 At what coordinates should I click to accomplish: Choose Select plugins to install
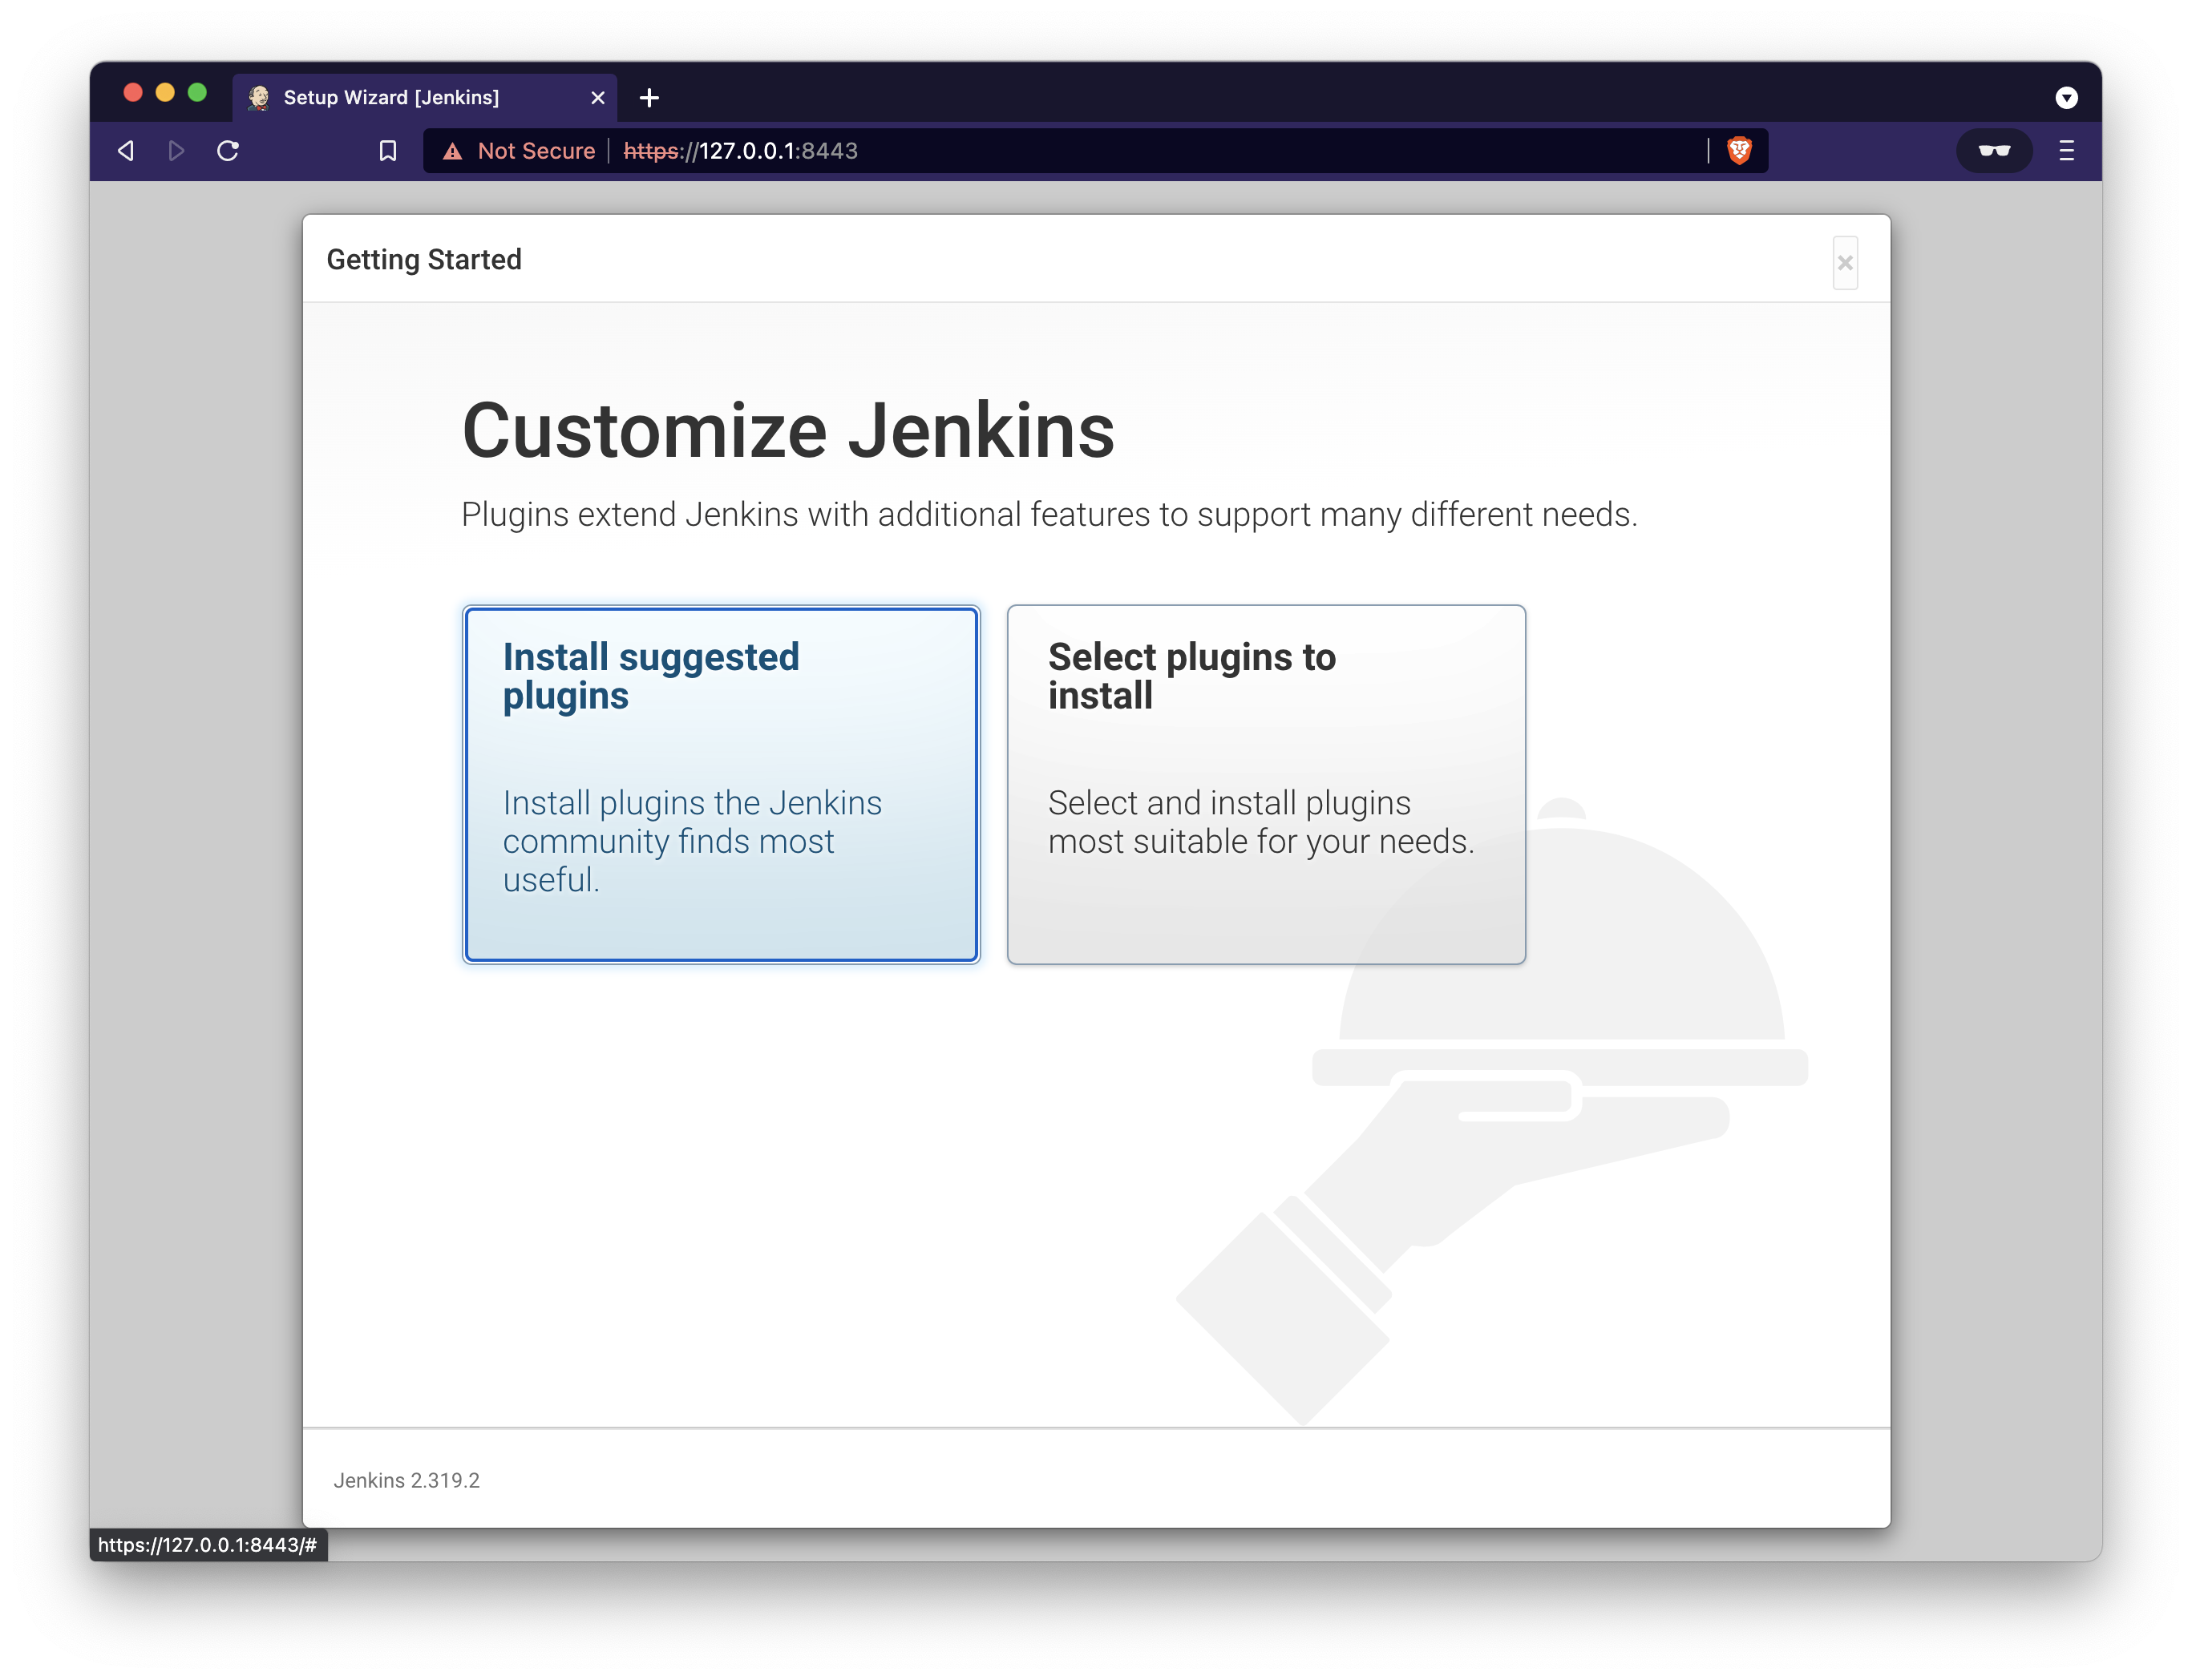pos(1265,784)
